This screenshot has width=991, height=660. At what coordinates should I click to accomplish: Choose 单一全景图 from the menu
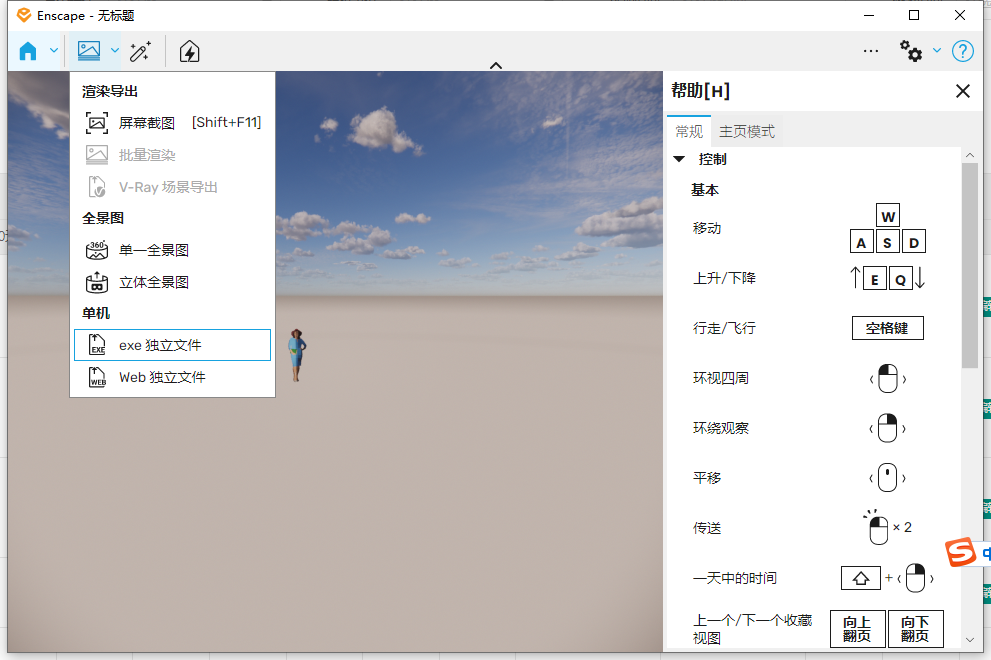click(173, 250)
